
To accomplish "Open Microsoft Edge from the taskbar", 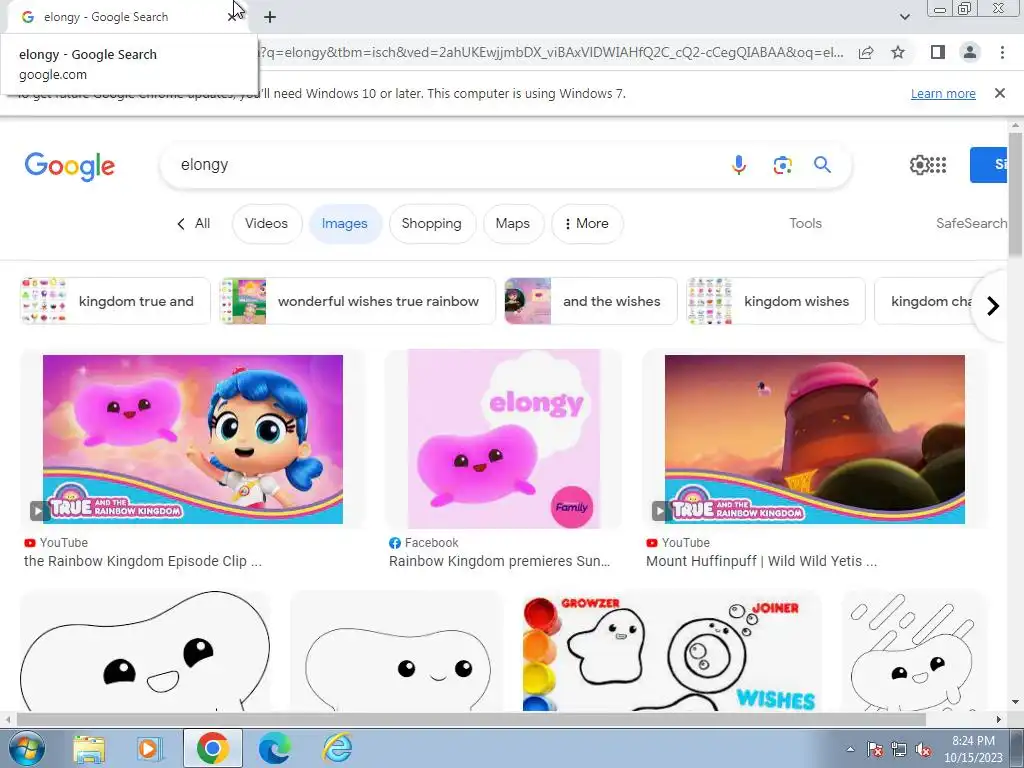I will pyautogui.click(x=274, y=748).
